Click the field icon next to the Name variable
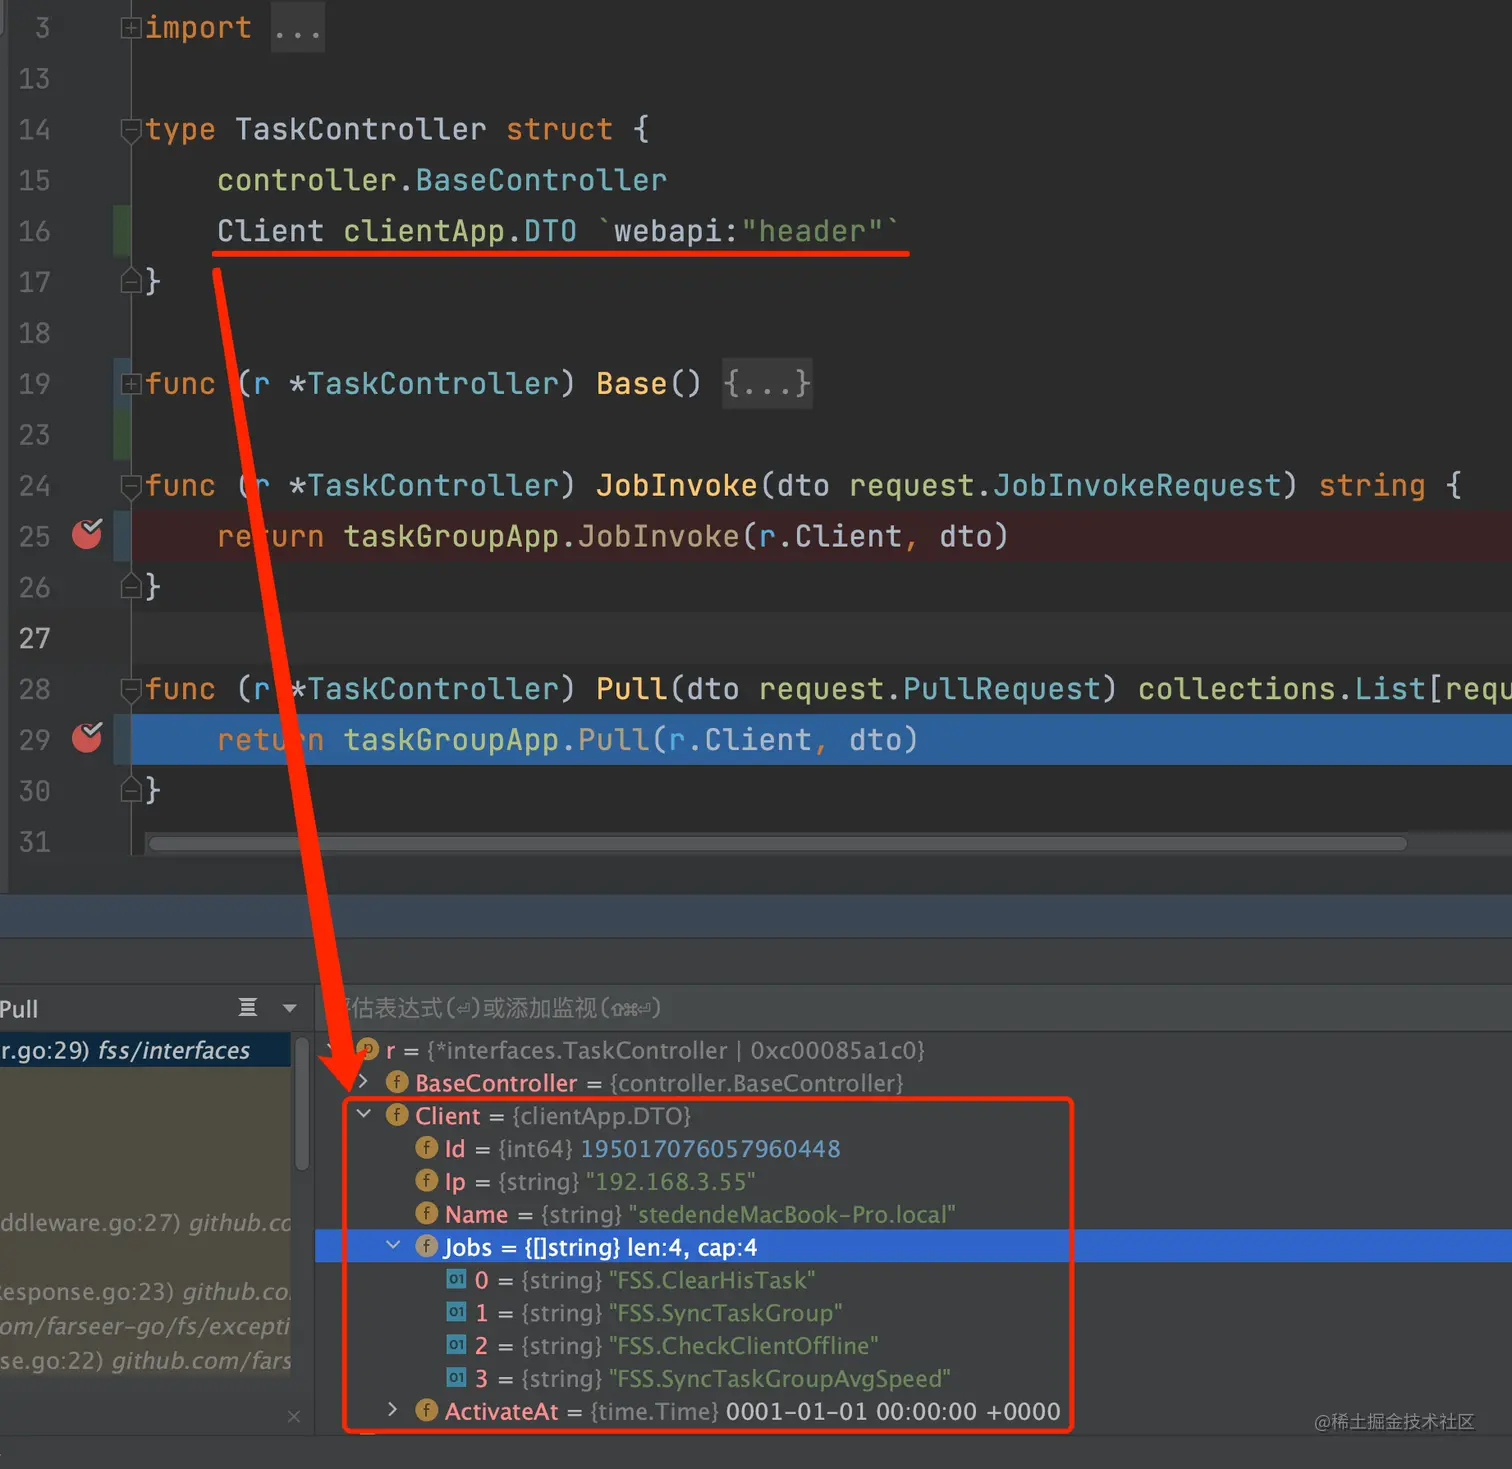This screenshot has height=1469, width=1512. tap(427, 1214)
